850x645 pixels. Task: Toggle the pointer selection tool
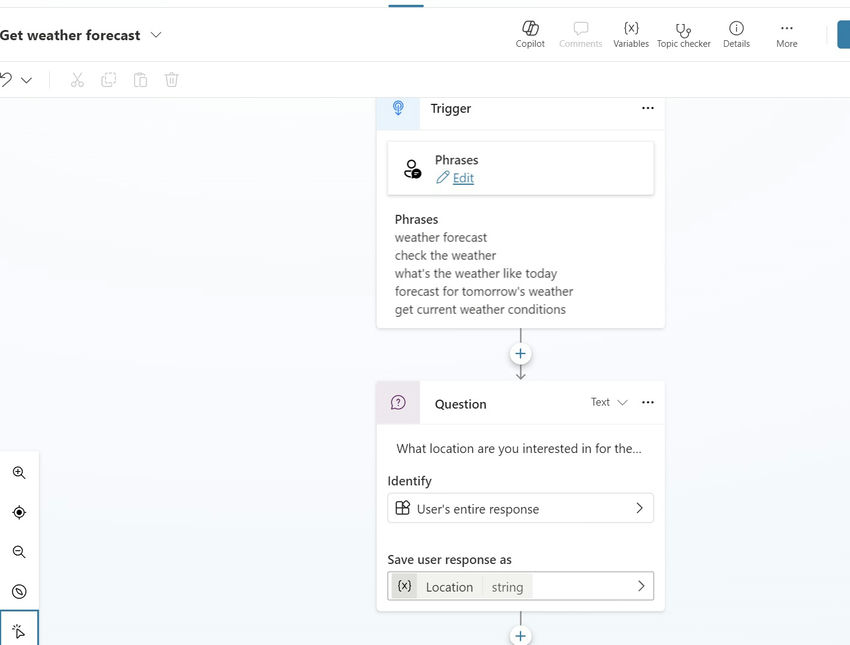point(19,630)
